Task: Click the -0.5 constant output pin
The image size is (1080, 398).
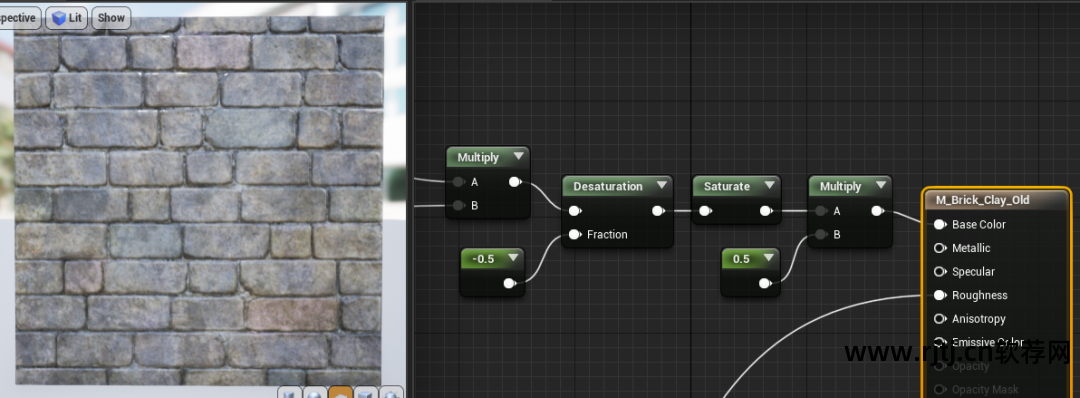Action: 510,283
